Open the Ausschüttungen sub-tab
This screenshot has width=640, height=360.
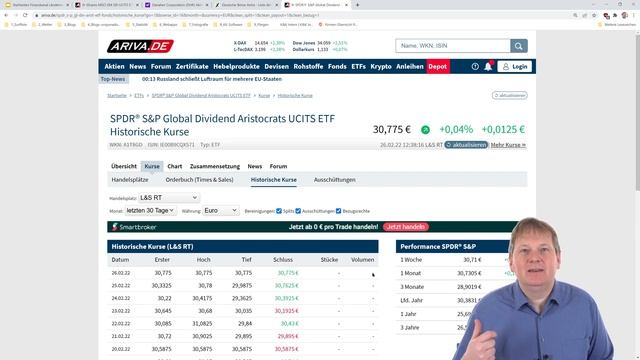335,180
